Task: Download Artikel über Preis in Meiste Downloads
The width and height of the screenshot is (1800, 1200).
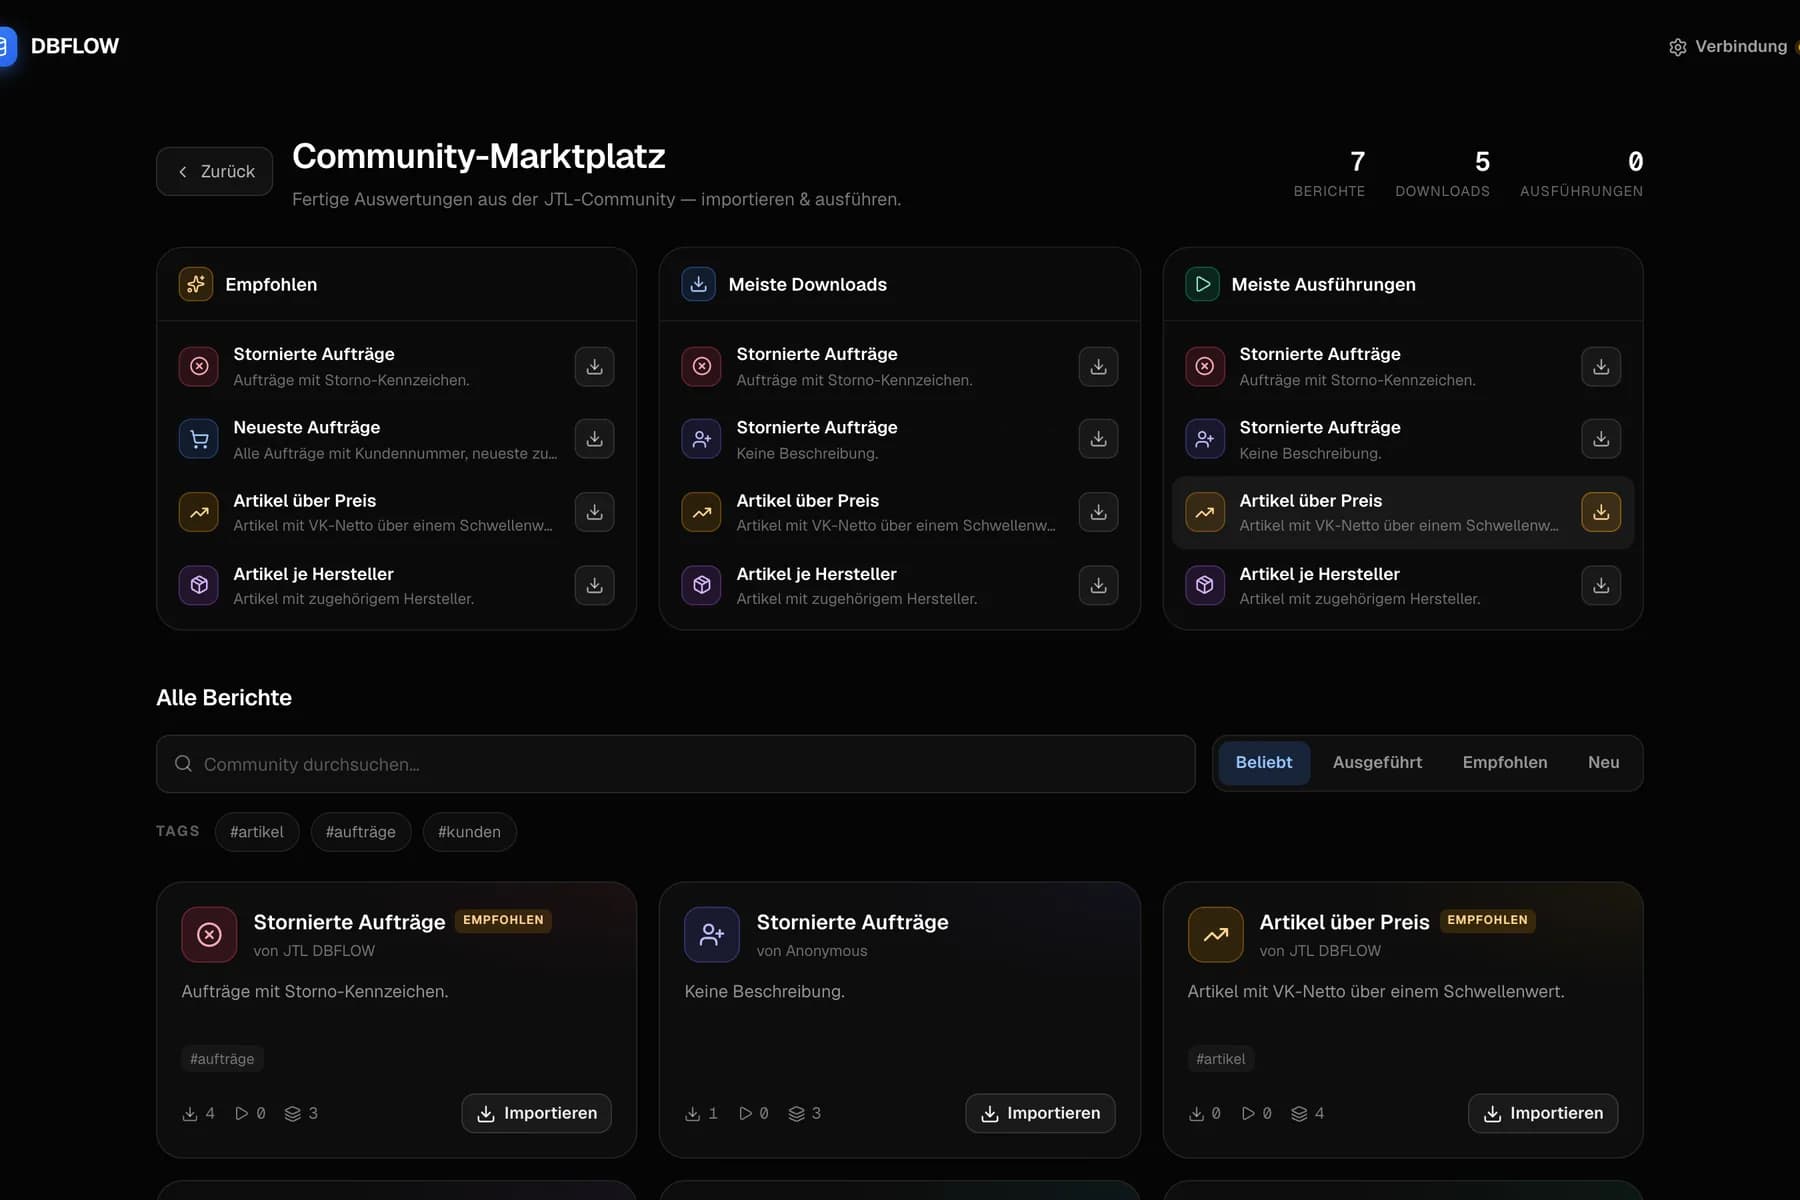Action: point(1098,512)
